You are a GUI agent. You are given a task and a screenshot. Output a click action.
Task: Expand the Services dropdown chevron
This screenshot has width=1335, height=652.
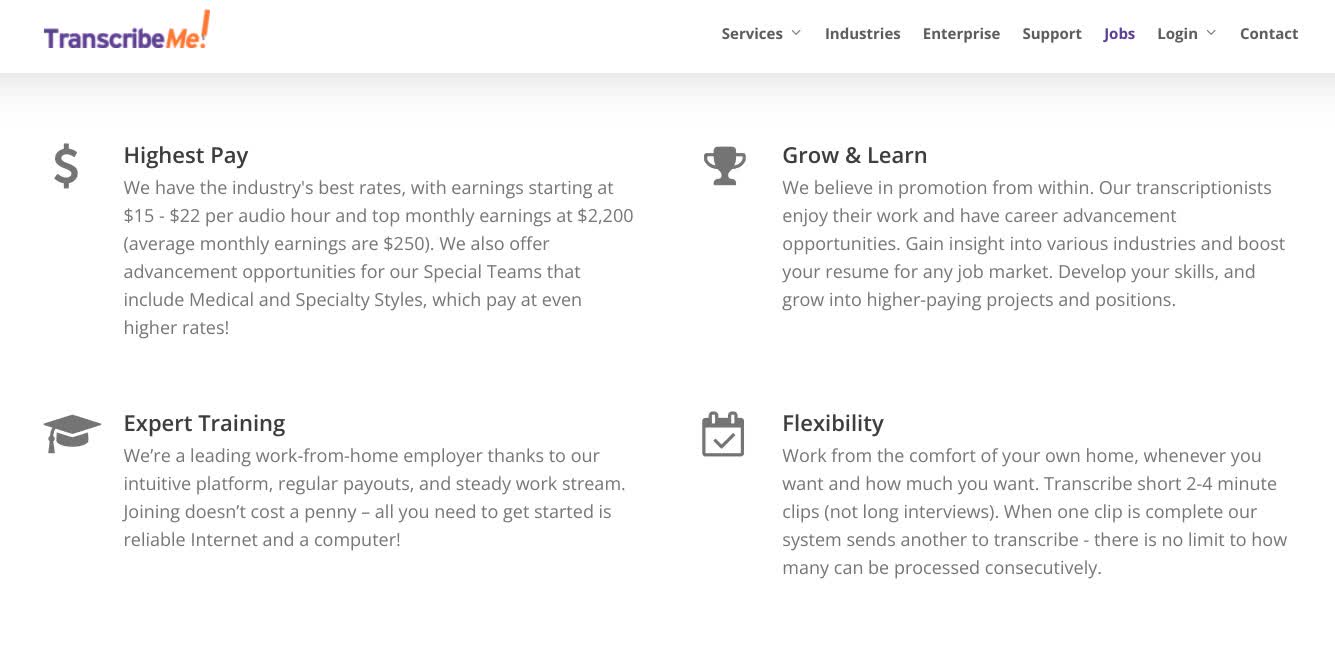point(796,33)
